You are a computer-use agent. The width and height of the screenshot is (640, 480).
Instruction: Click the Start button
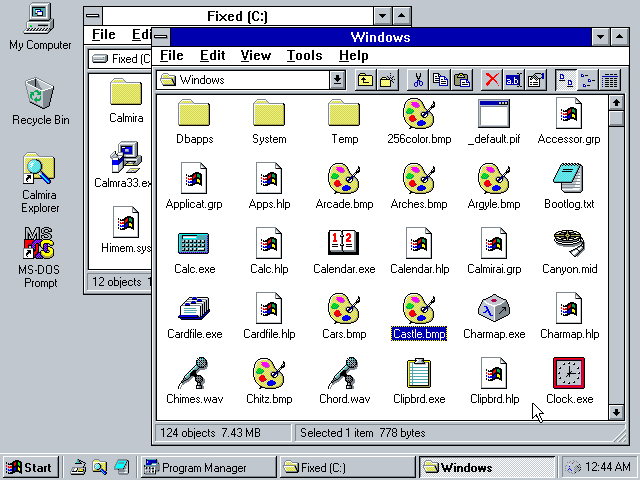[x=31, y=467]
